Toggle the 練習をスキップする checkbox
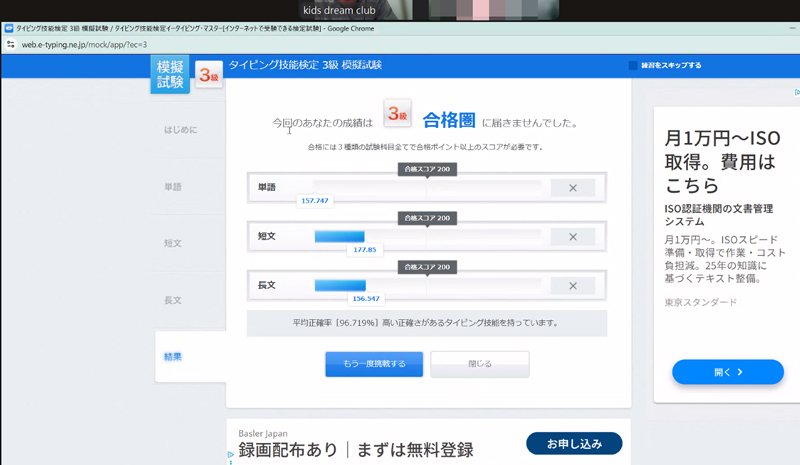Image resolution: width=800 pixels, height=465 pixels. [633, 65]
